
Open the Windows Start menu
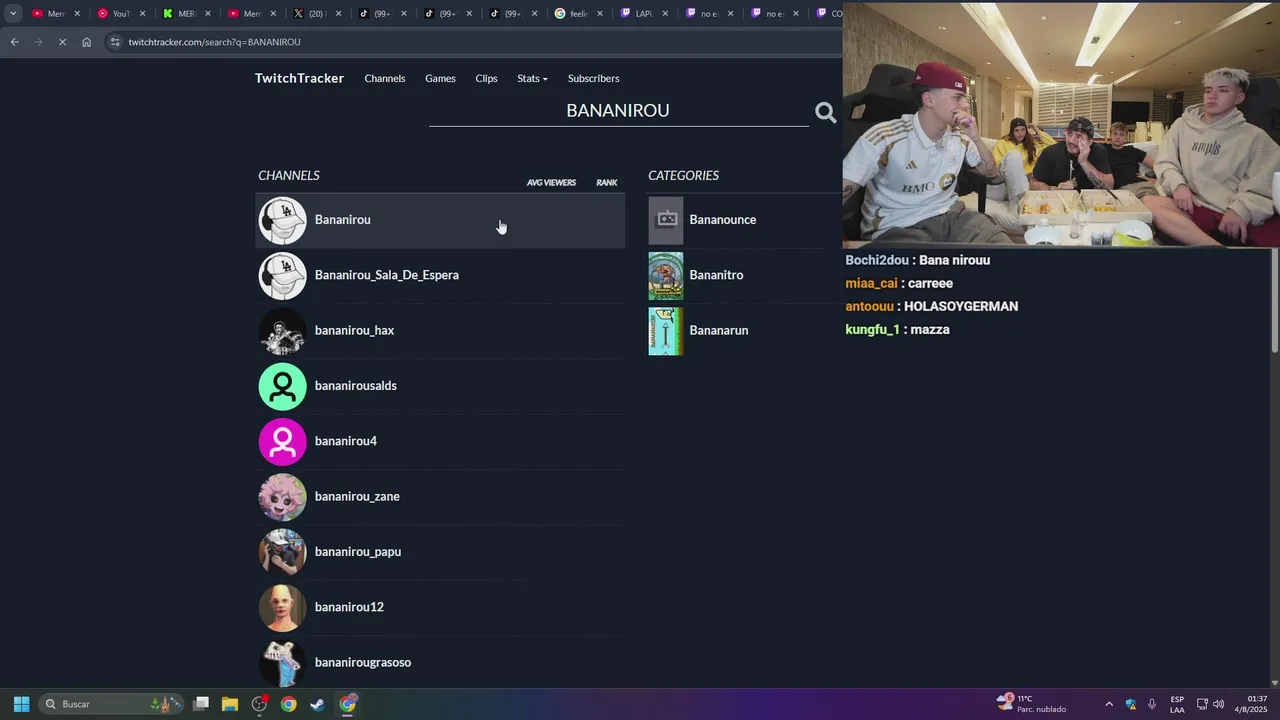[21, 704]
